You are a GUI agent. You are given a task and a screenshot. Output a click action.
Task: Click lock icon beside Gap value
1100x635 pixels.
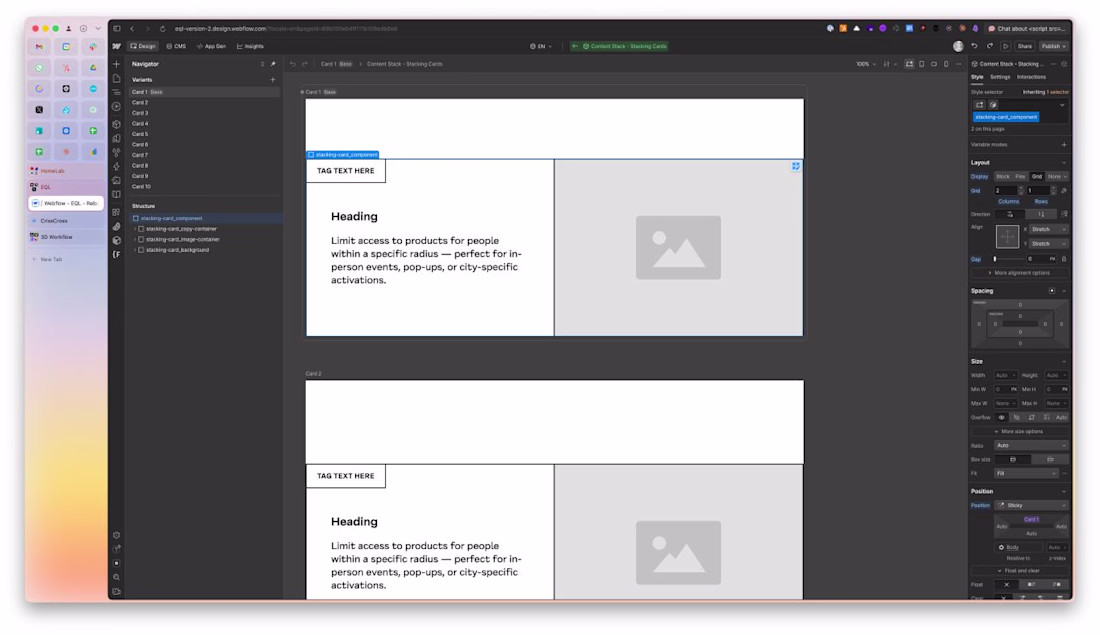click(x=1064, y=259)
